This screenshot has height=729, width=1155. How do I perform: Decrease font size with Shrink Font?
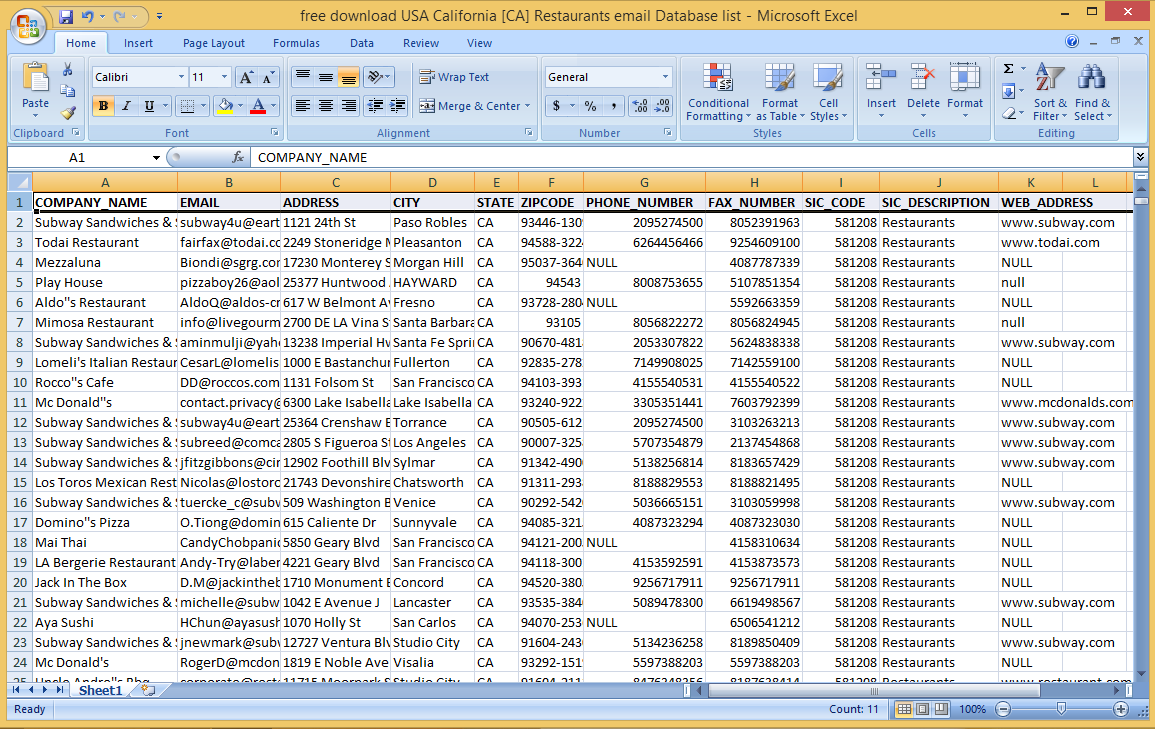[268, 77]
